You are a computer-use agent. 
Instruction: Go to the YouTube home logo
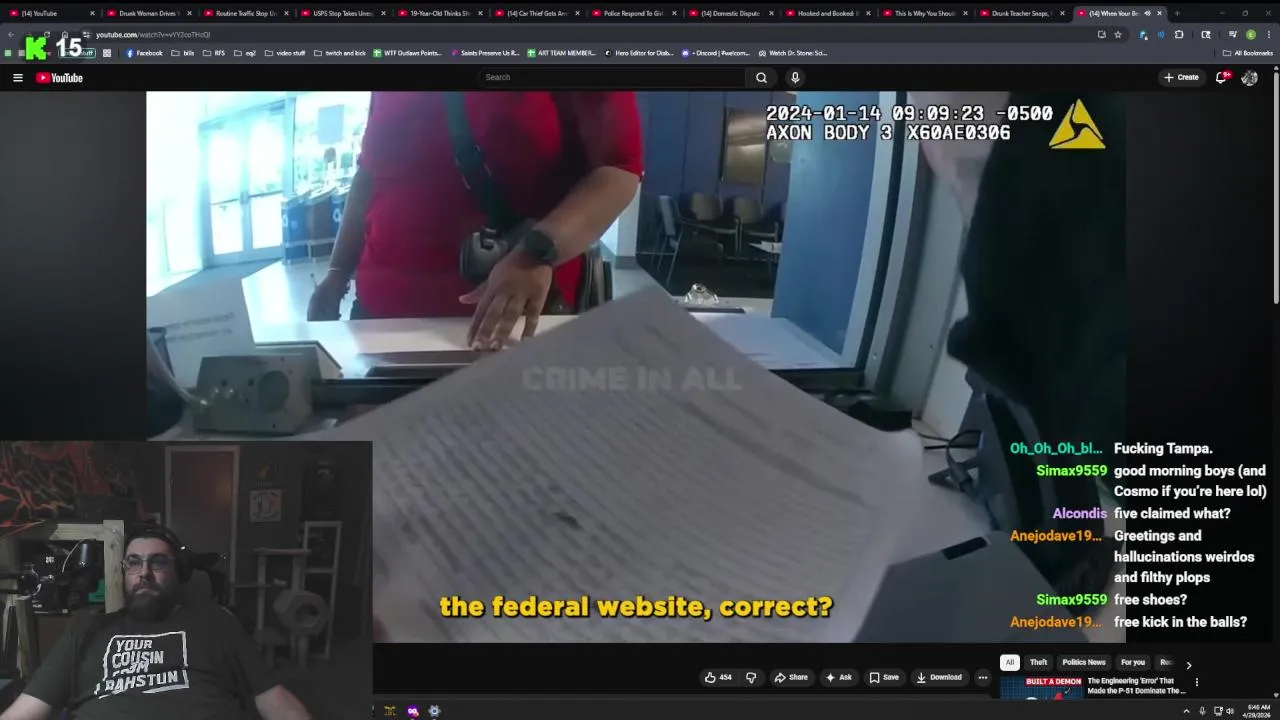point(59,77)
